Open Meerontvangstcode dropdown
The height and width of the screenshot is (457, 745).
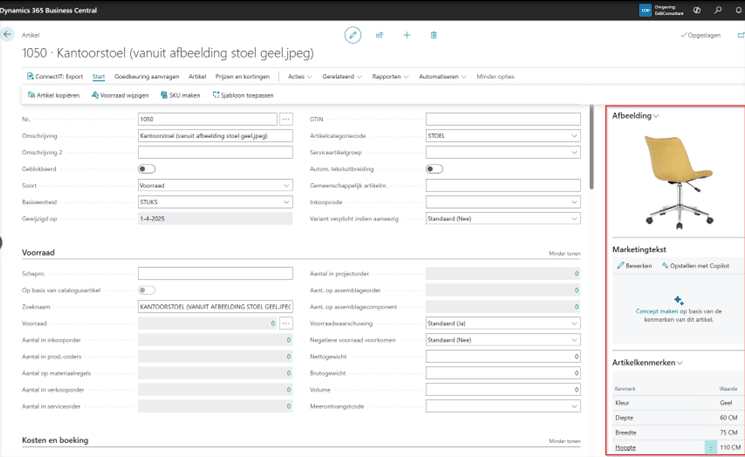[x=574, y=407]
